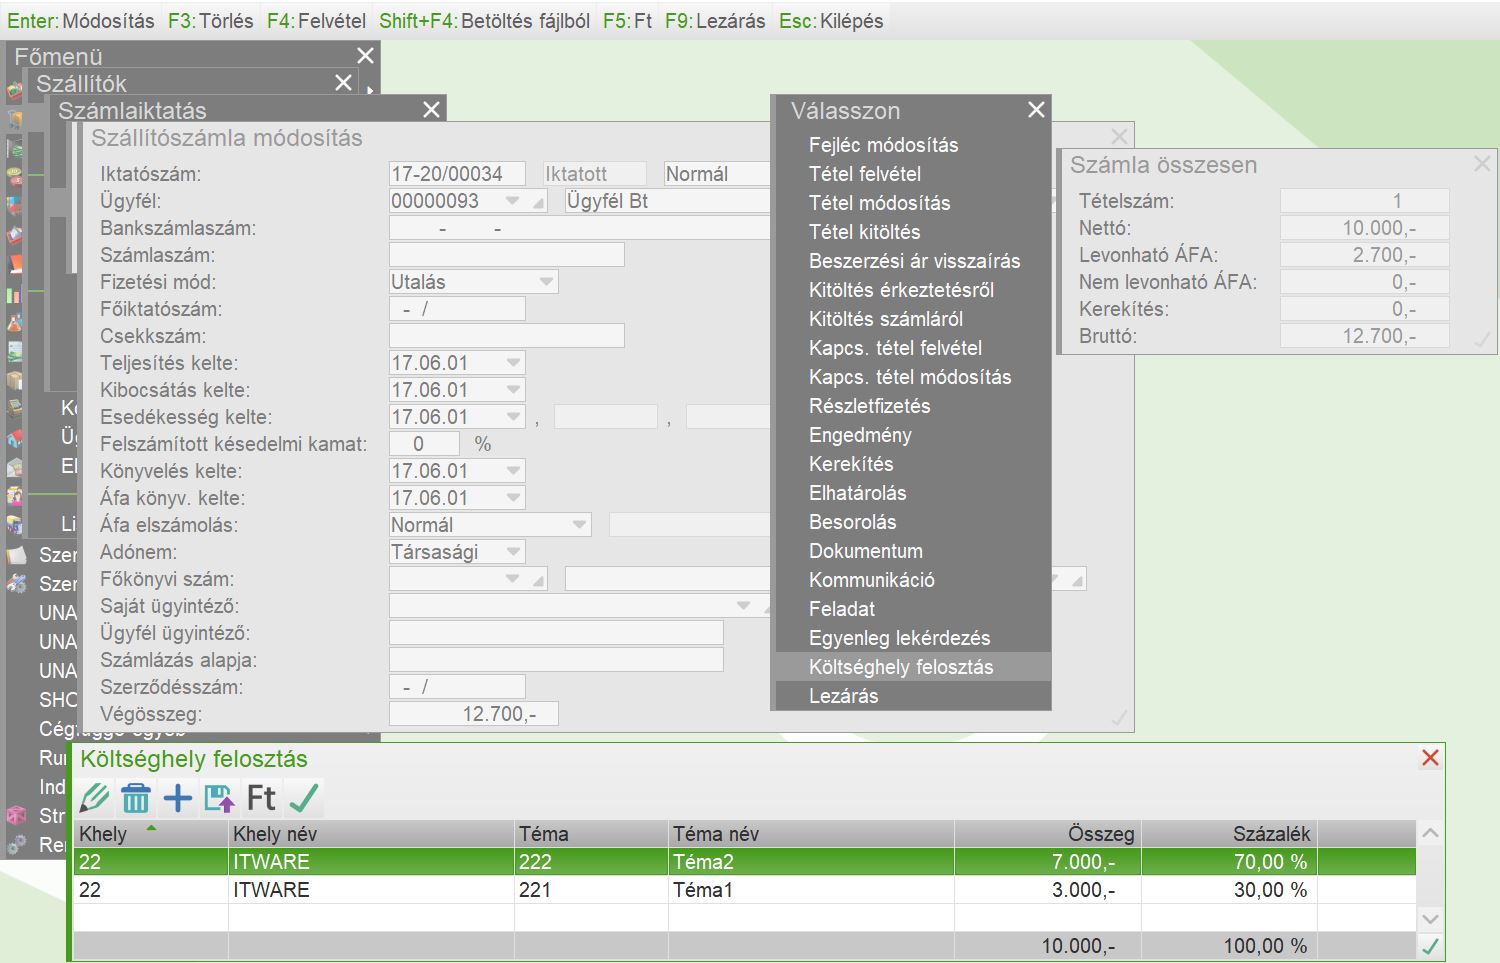Click the Összeg column header
The image size is (1500, 963).
(x=1048, y=834)
